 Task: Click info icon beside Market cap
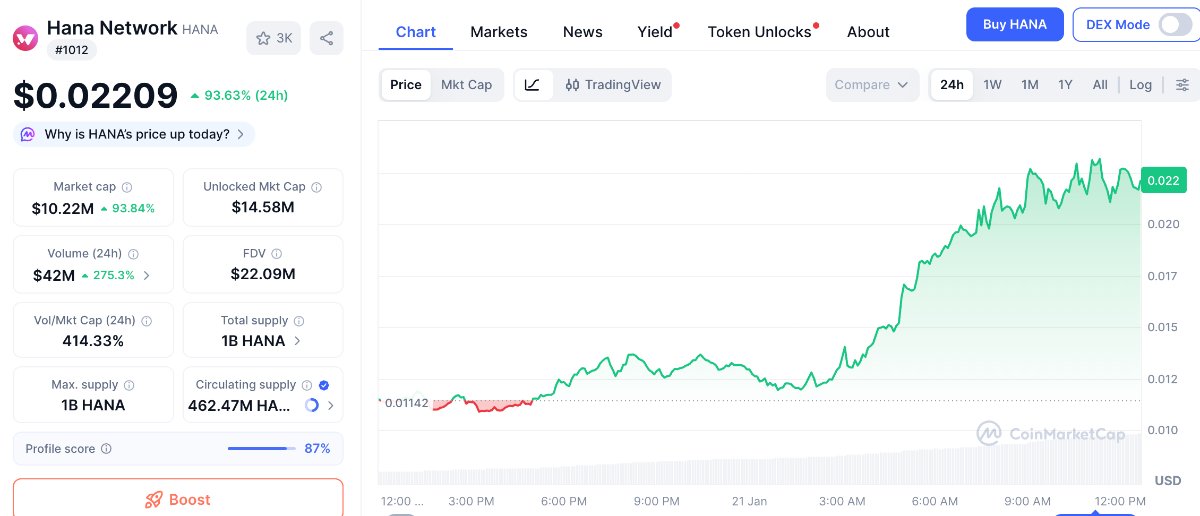coord(127,187)
